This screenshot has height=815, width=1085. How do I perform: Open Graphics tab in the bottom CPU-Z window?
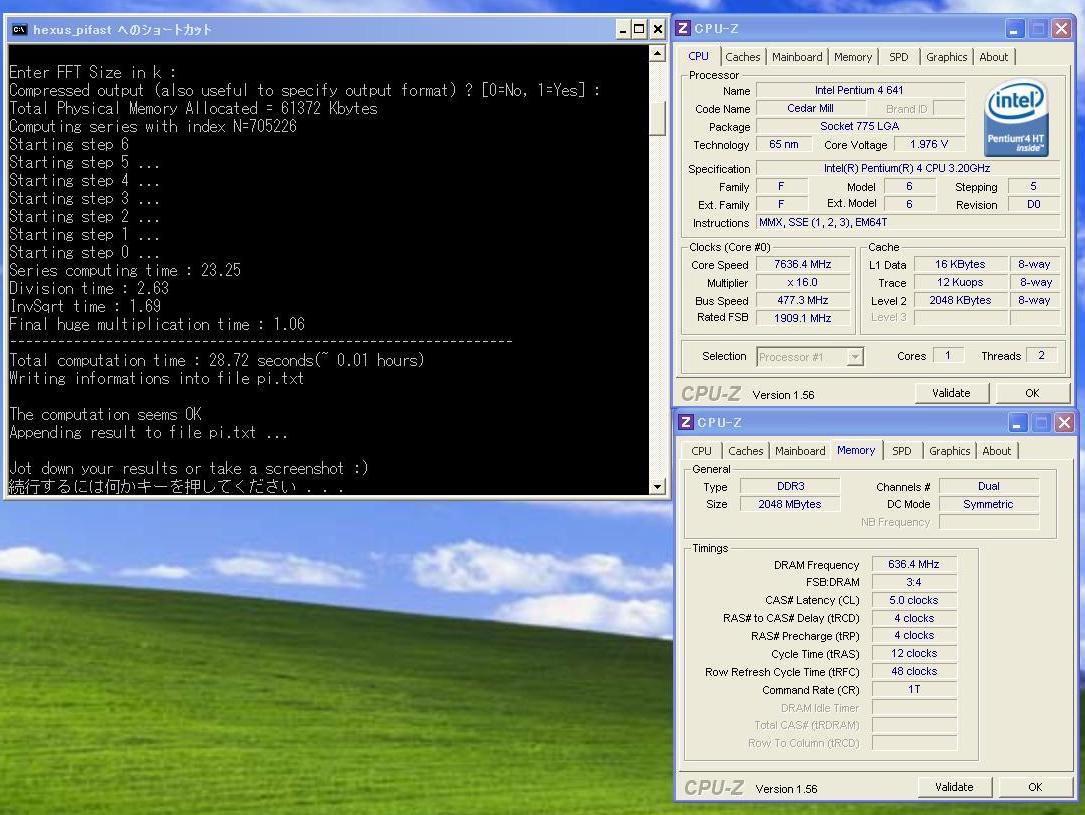point(949,451)
